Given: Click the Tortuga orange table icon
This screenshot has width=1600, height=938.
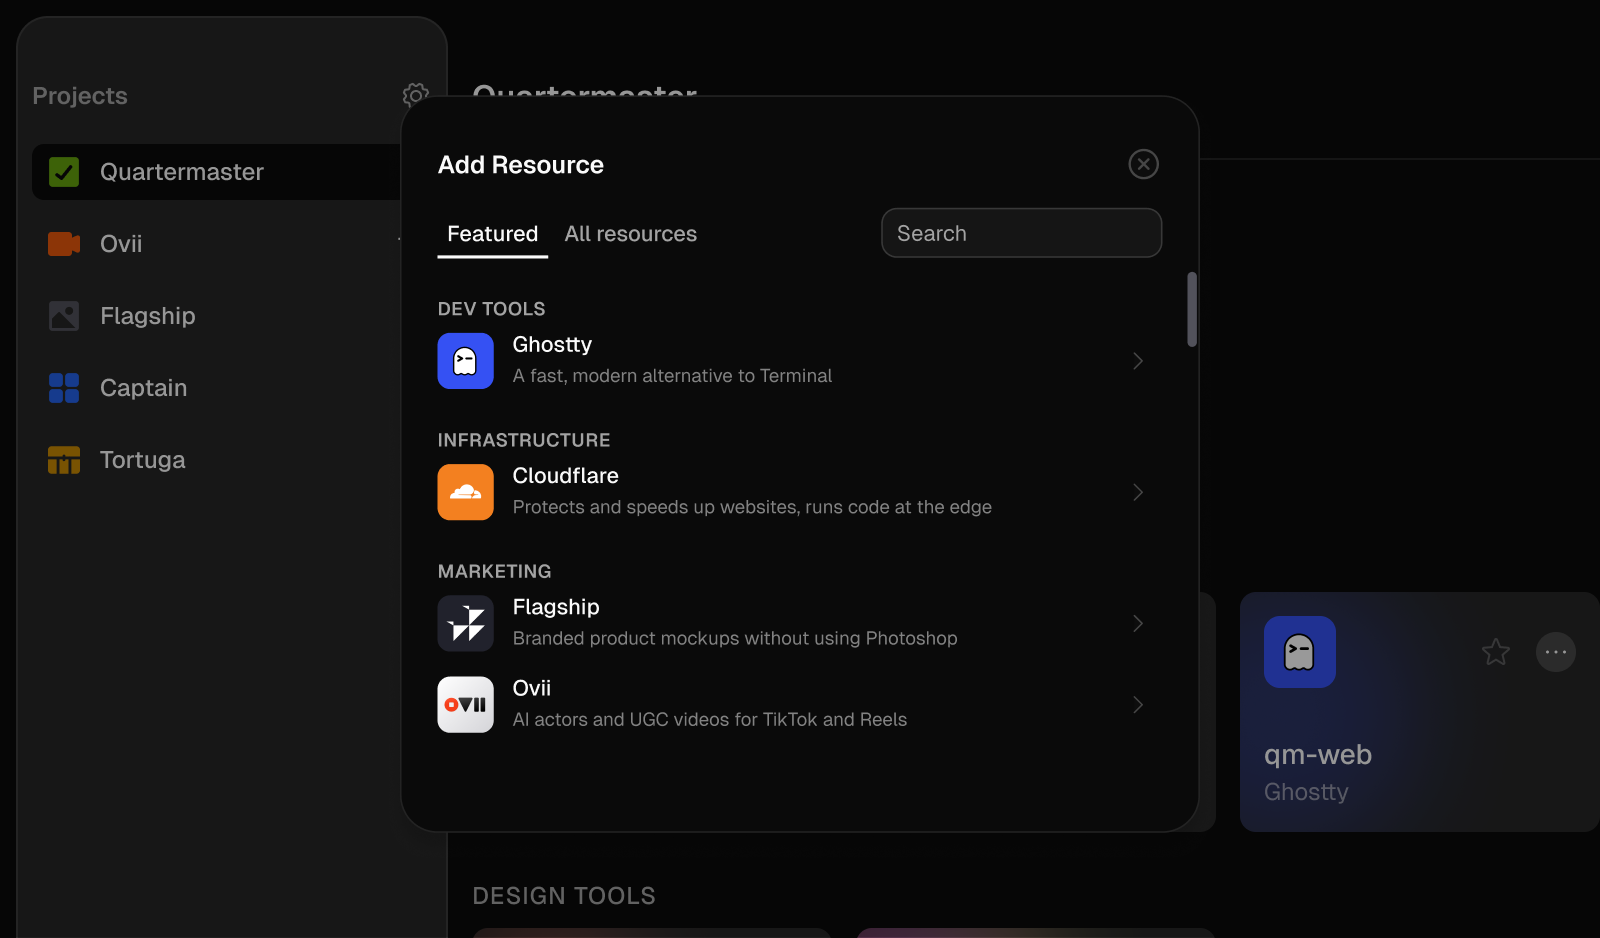Looking at the screenshot, I should click(x=64, y=460).
